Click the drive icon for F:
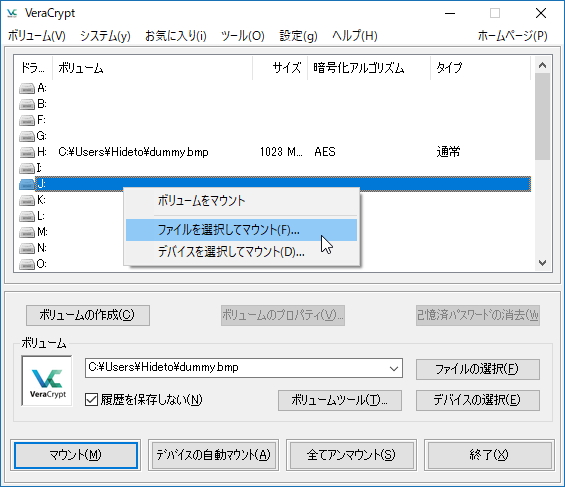Screen dimensions: 565x487 [x=27, y=120]
